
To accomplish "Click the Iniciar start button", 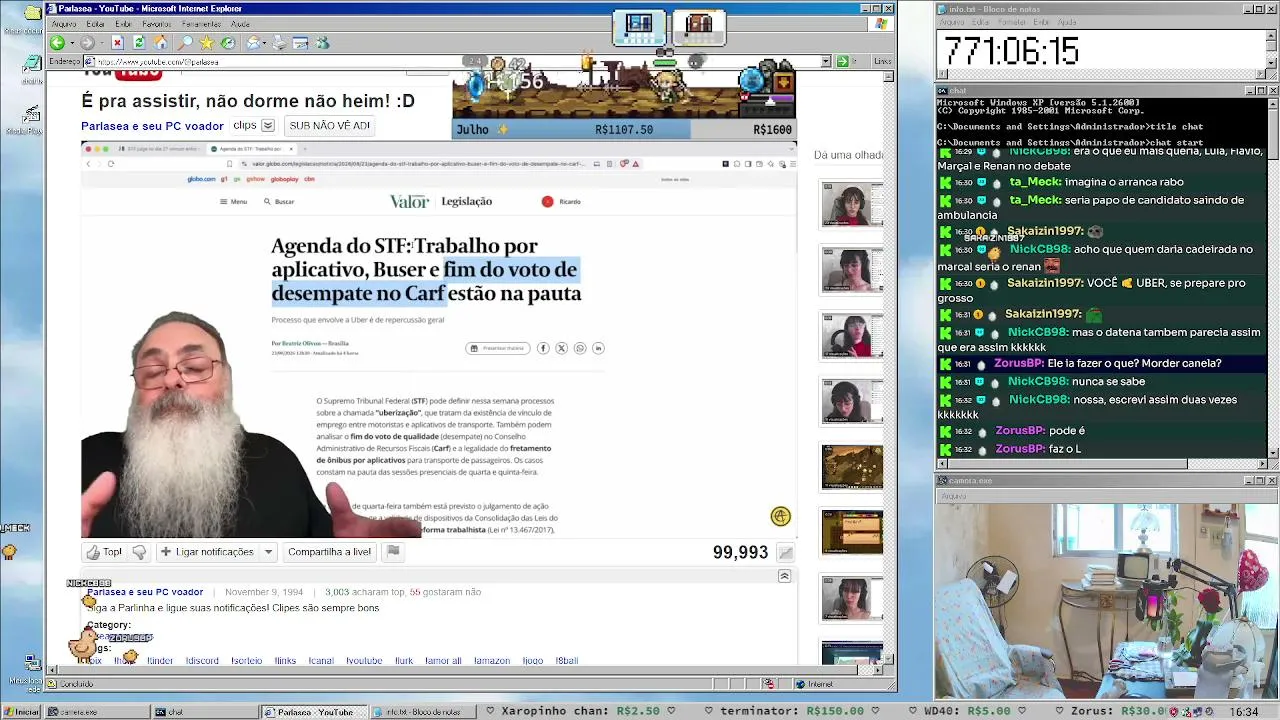I will (x=22, y=712).
